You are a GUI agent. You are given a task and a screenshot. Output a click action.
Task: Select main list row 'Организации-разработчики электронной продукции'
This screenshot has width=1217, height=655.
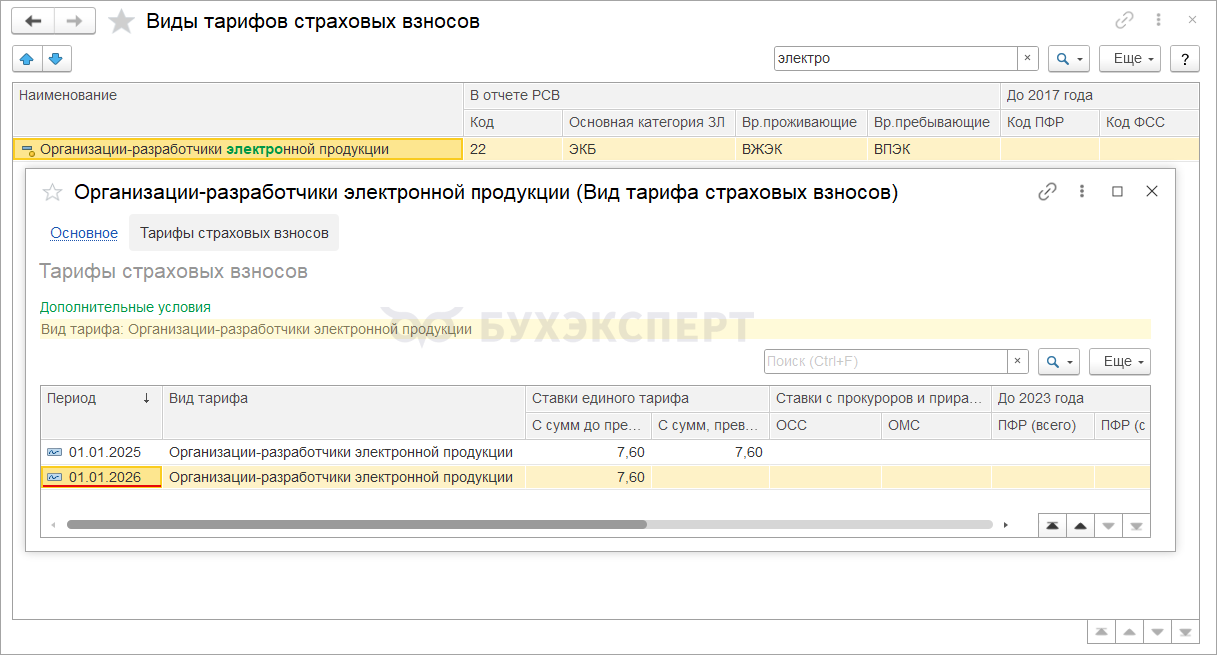click(606, 150)
